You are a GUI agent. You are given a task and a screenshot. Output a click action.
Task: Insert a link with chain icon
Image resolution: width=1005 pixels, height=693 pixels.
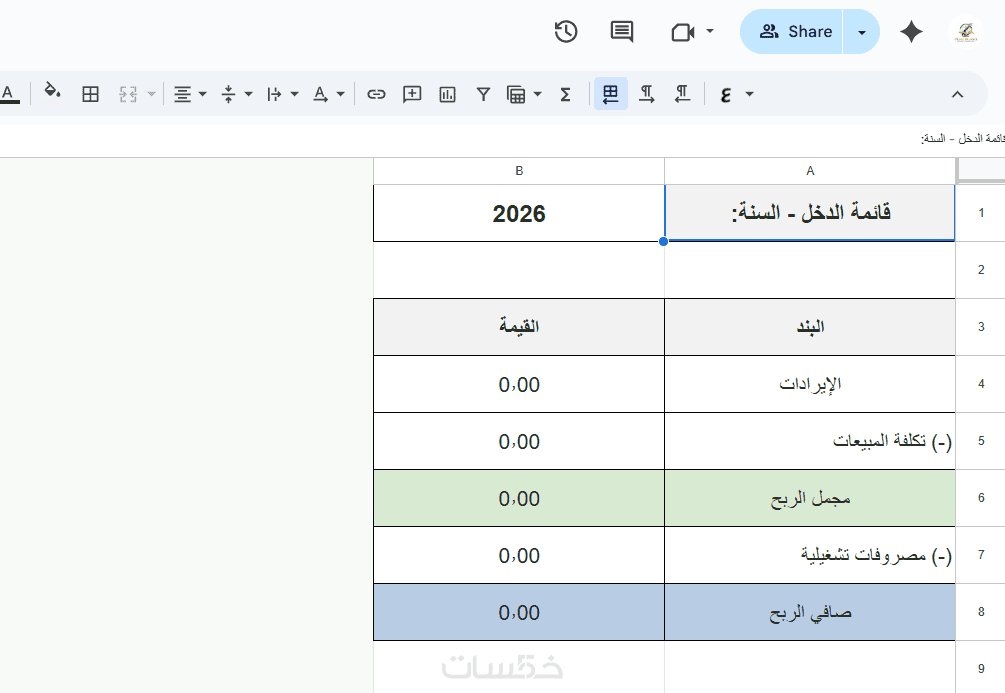pyautogui.click(x=376, y=94)
